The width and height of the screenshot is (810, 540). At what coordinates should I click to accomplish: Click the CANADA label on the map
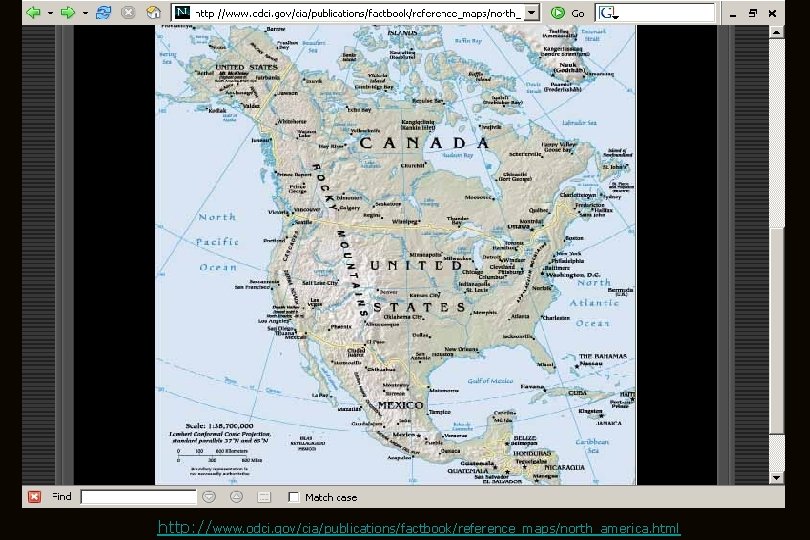coord(424,143)
